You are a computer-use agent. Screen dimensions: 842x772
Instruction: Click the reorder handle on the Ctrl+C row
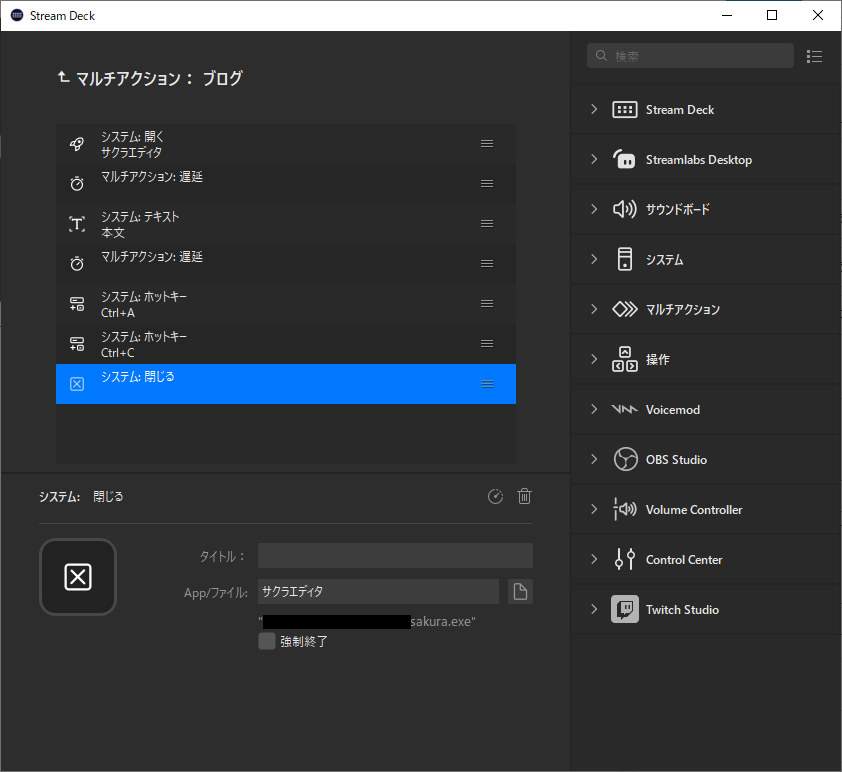tap(487, 344)
